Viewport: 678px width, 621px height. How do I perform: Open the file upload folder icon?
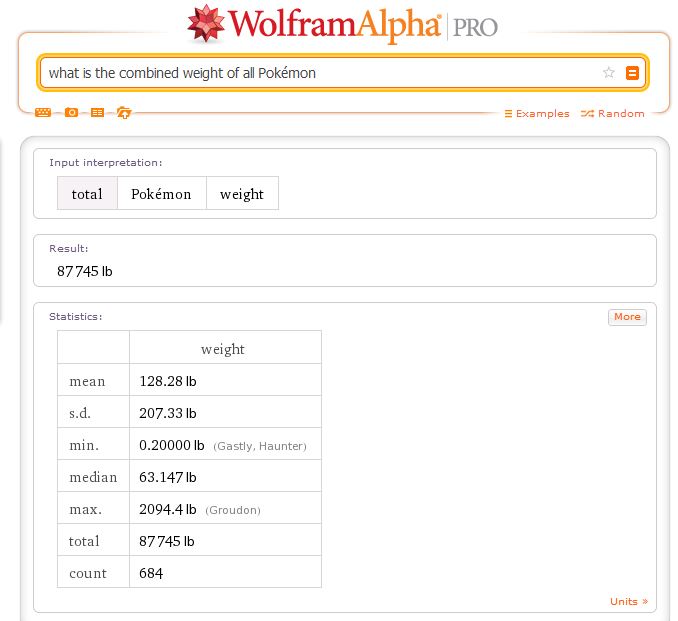124,112
